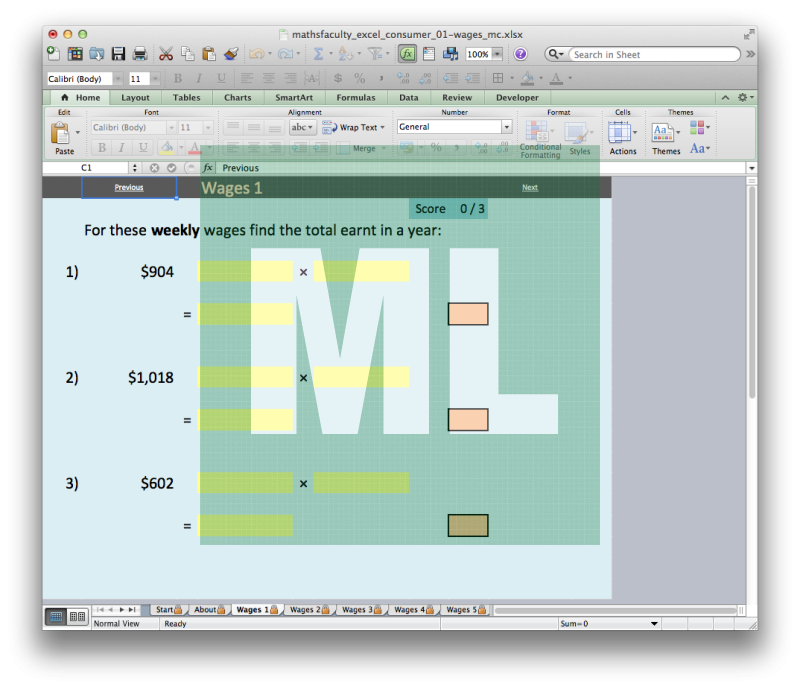
Task: Click the Actions icon in Cells group
Action: click(x=622, y=135)
